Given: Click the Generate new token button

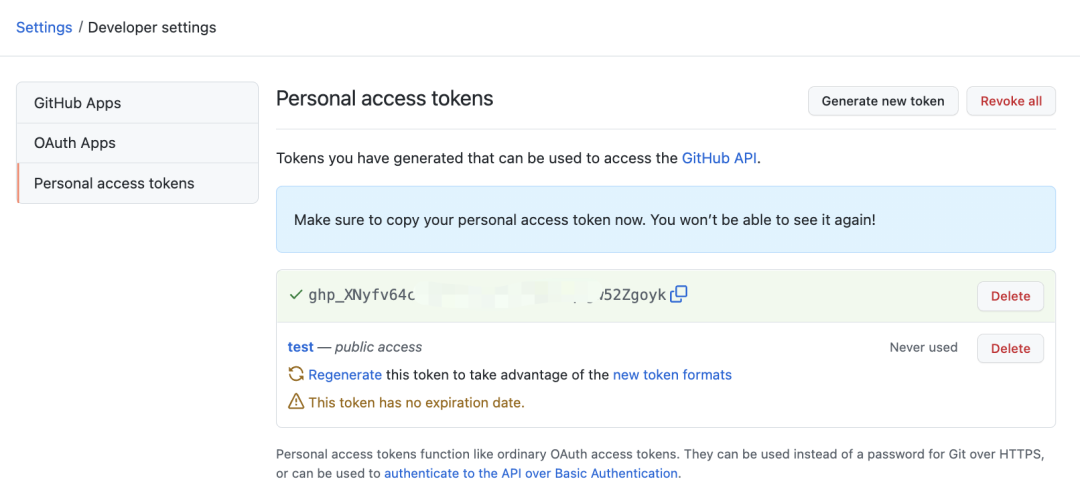Looking at the screenshot, I should click(x=883, y=101).
